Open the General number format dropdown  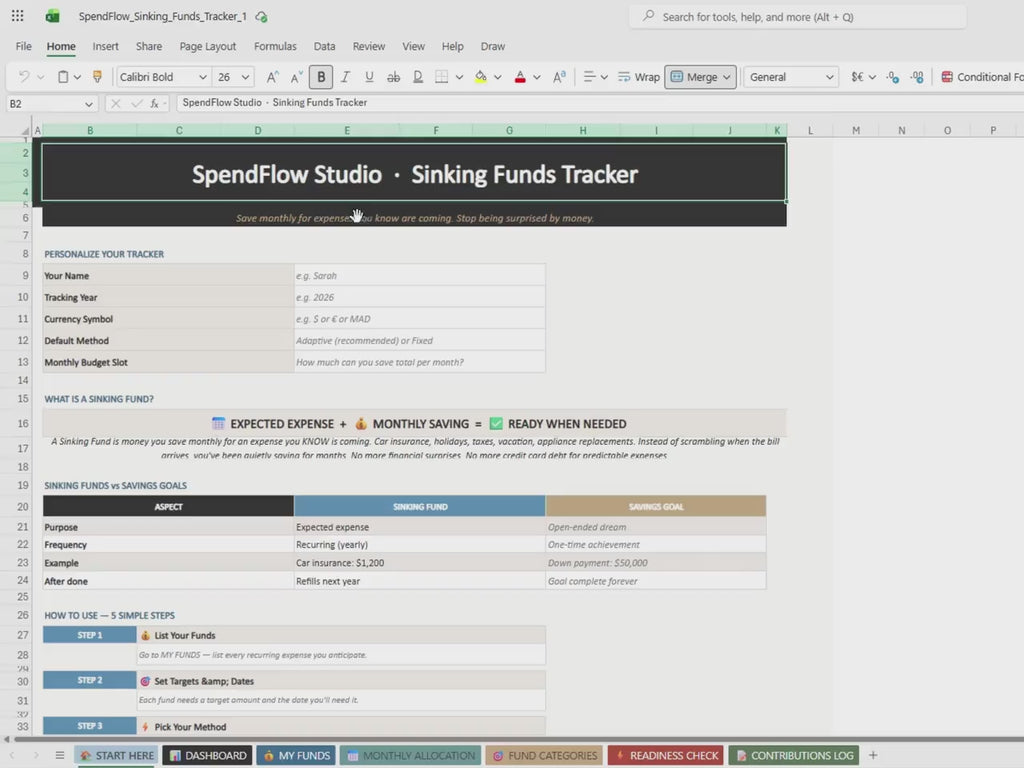pyautogui.click(x=791, y=77)
